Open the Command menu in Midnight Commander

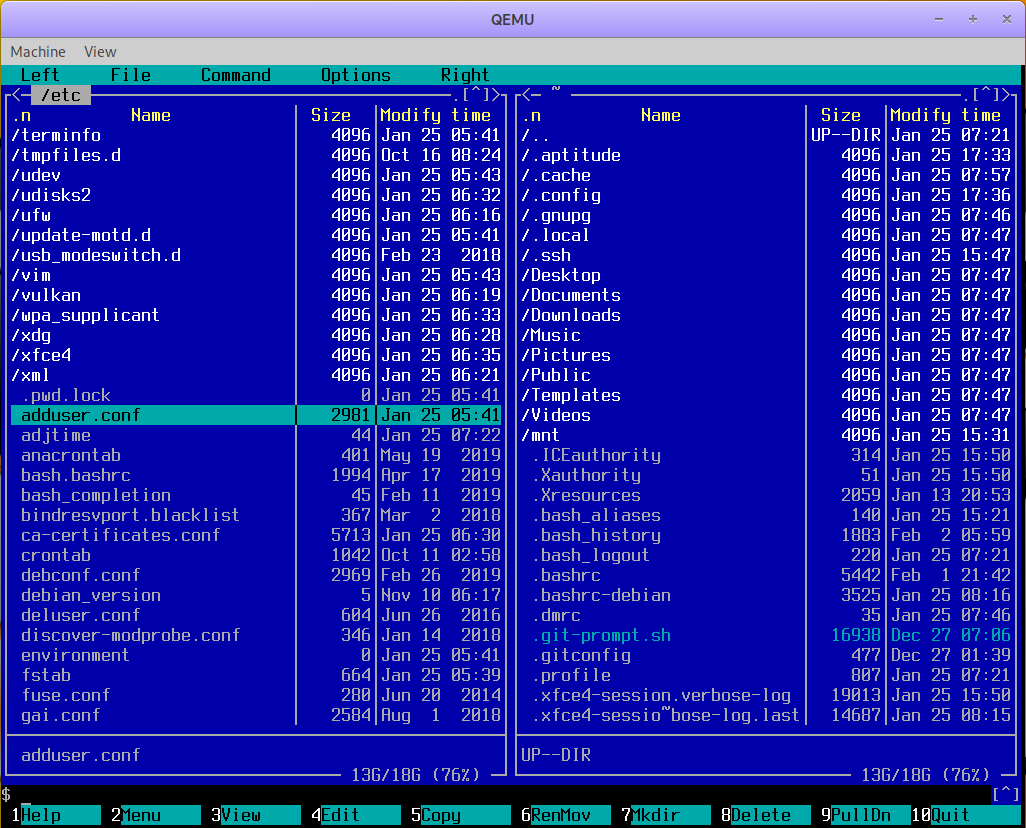coord(235,75)
